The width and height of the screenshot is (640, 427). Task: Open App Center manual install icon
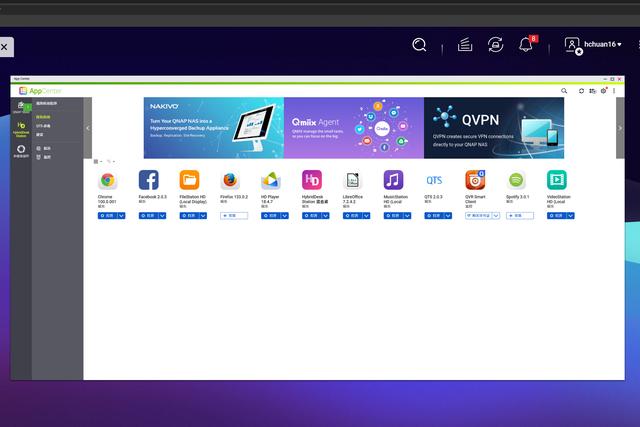[x=592, y=91]
